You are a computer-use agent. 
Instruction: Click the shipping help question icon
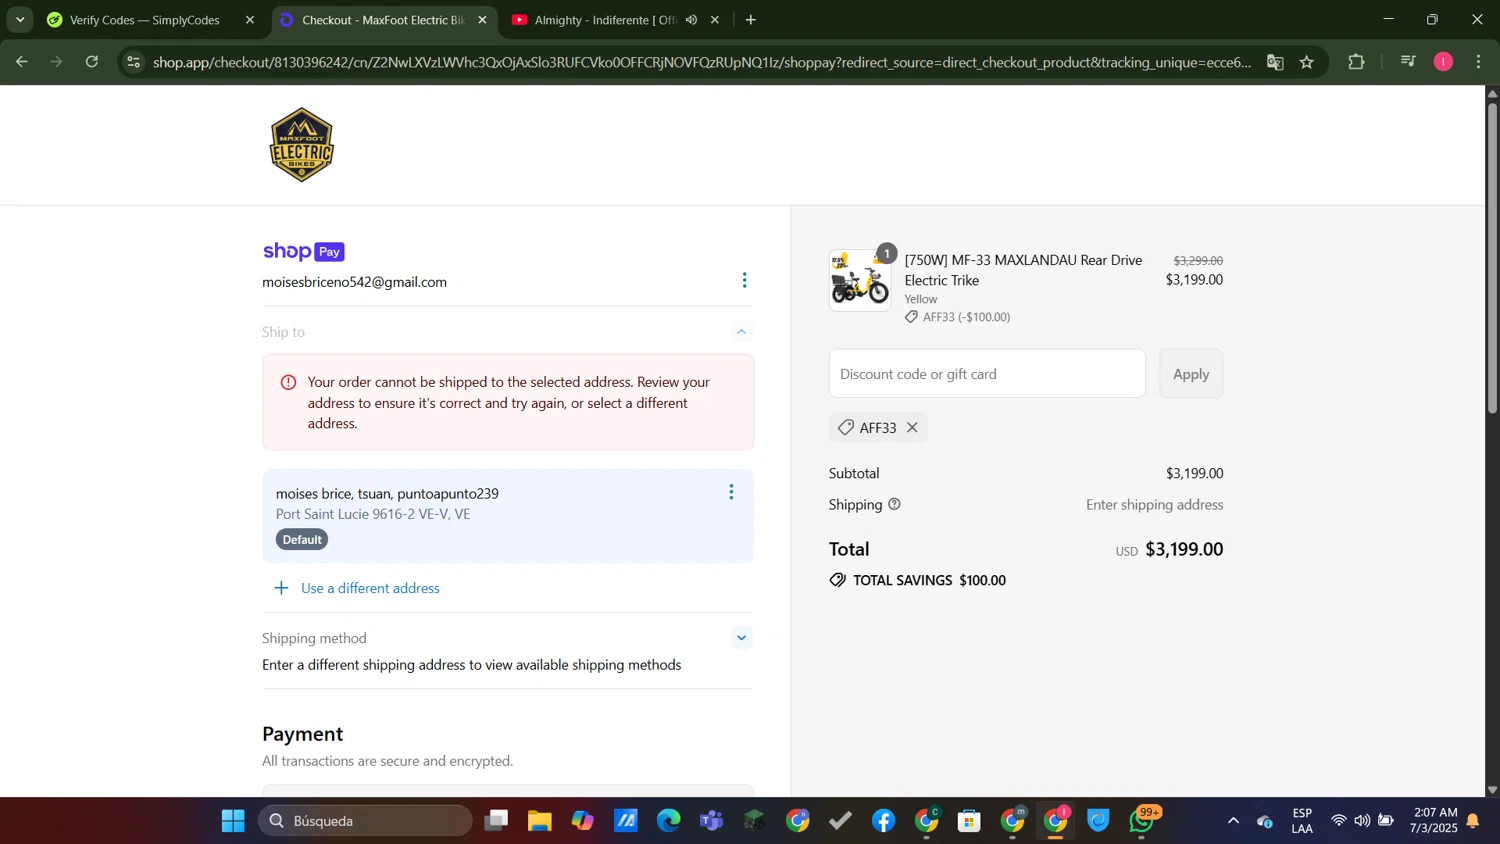click(894, 505)
